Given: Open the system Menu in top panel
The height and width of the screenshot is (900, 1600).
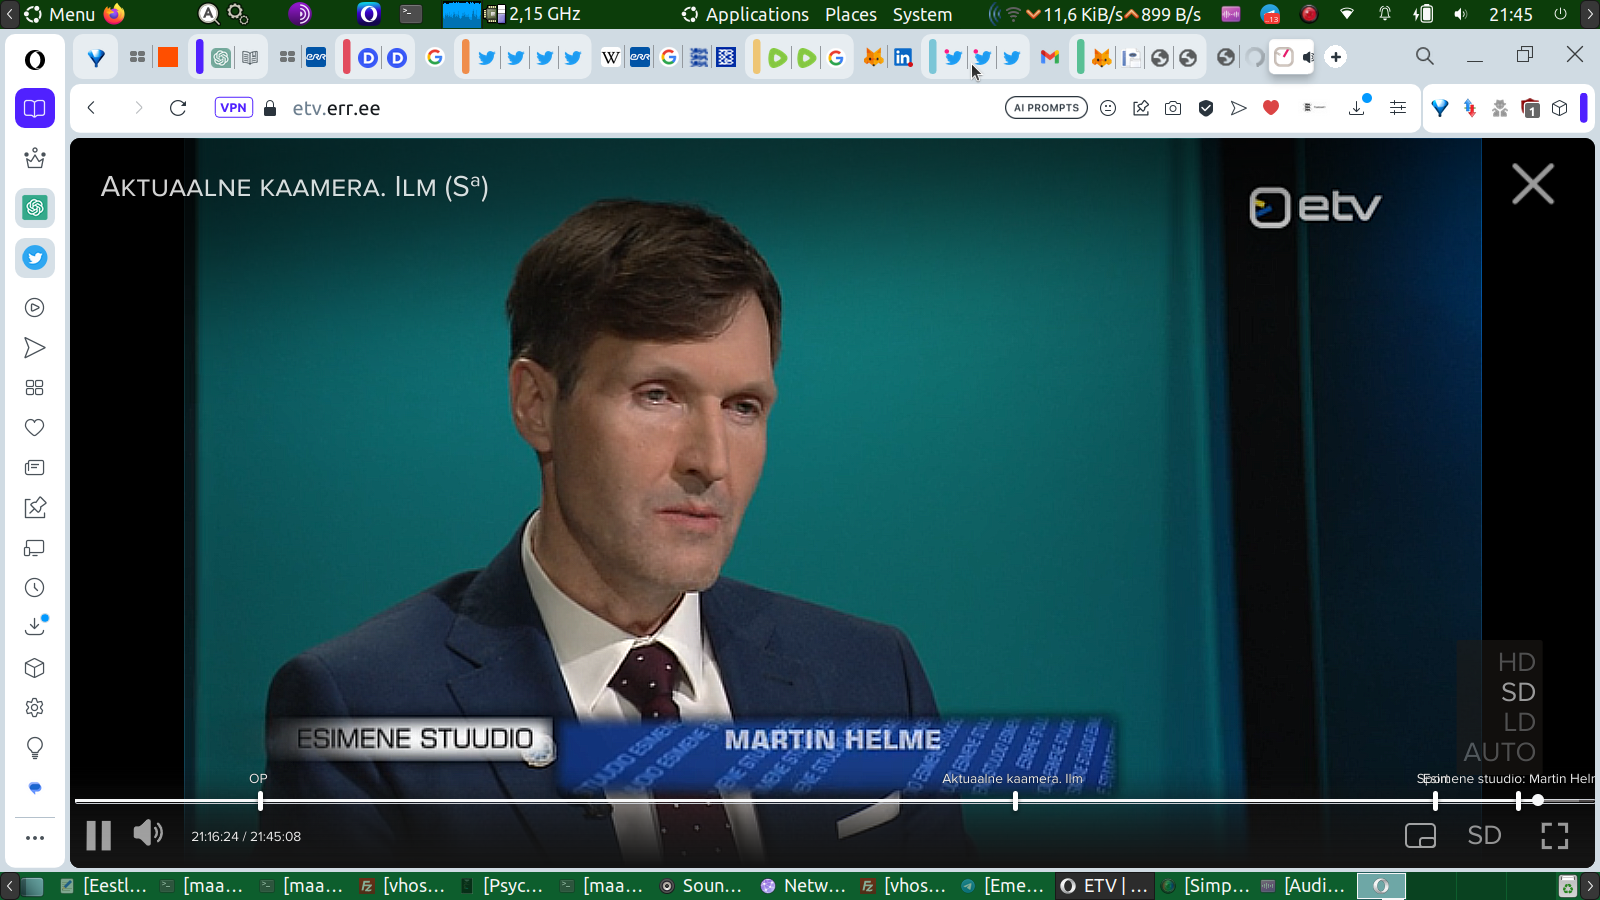Looking at the screenshot, I should pos(60,14).
